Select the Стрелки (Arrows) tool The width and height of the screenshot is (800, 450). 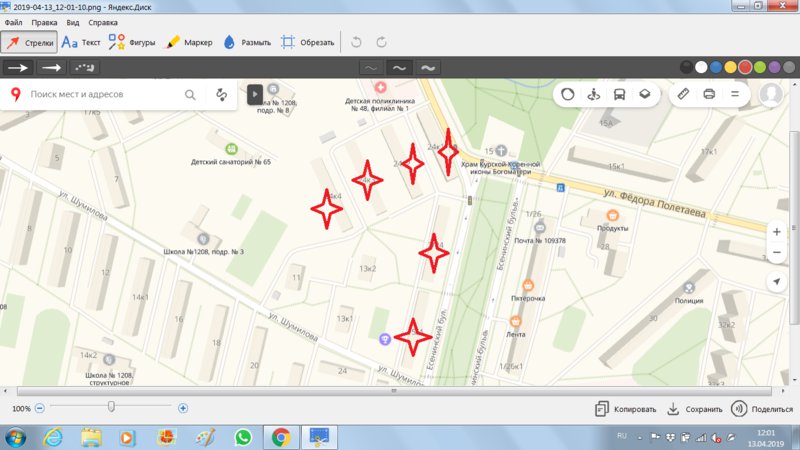click(28, 43)
